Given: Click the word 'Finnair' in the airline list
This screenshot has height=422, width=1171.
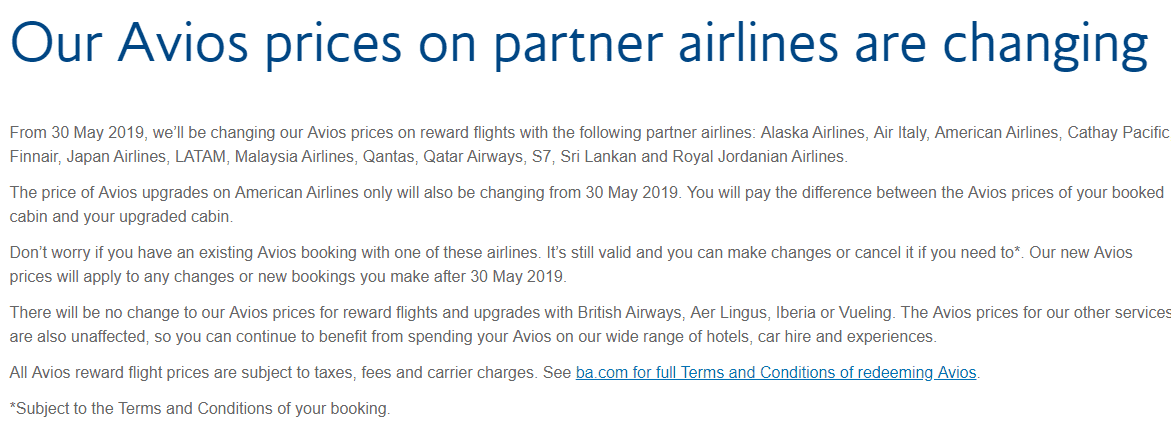Looking at the screenshot, I should point(34,157).
